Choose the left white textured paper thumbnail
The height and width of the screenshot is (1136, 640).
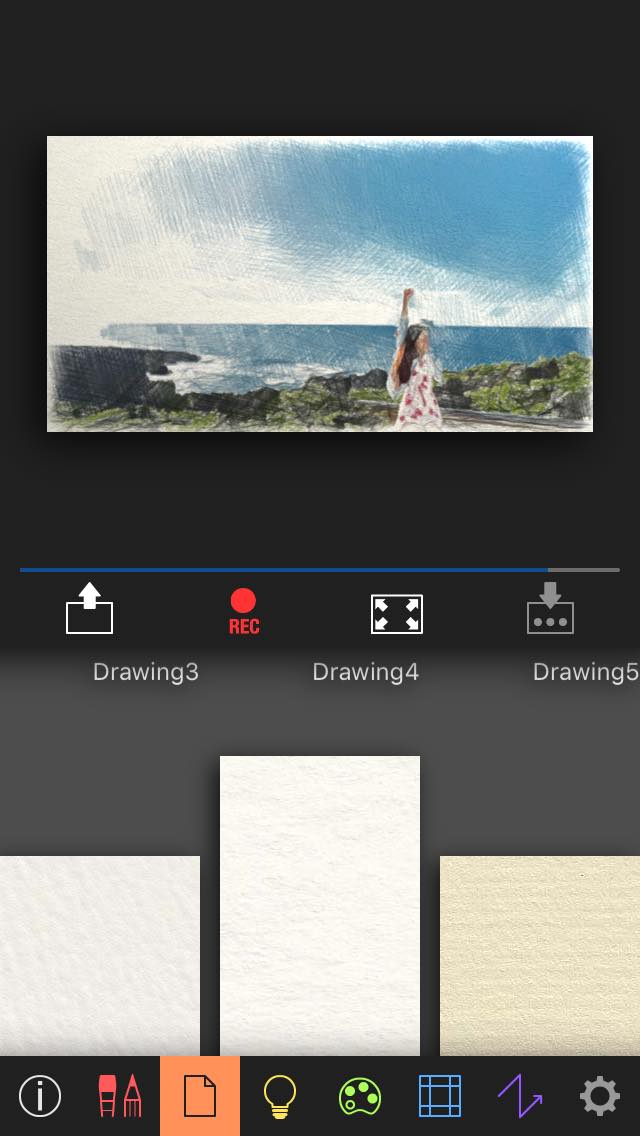100,956
